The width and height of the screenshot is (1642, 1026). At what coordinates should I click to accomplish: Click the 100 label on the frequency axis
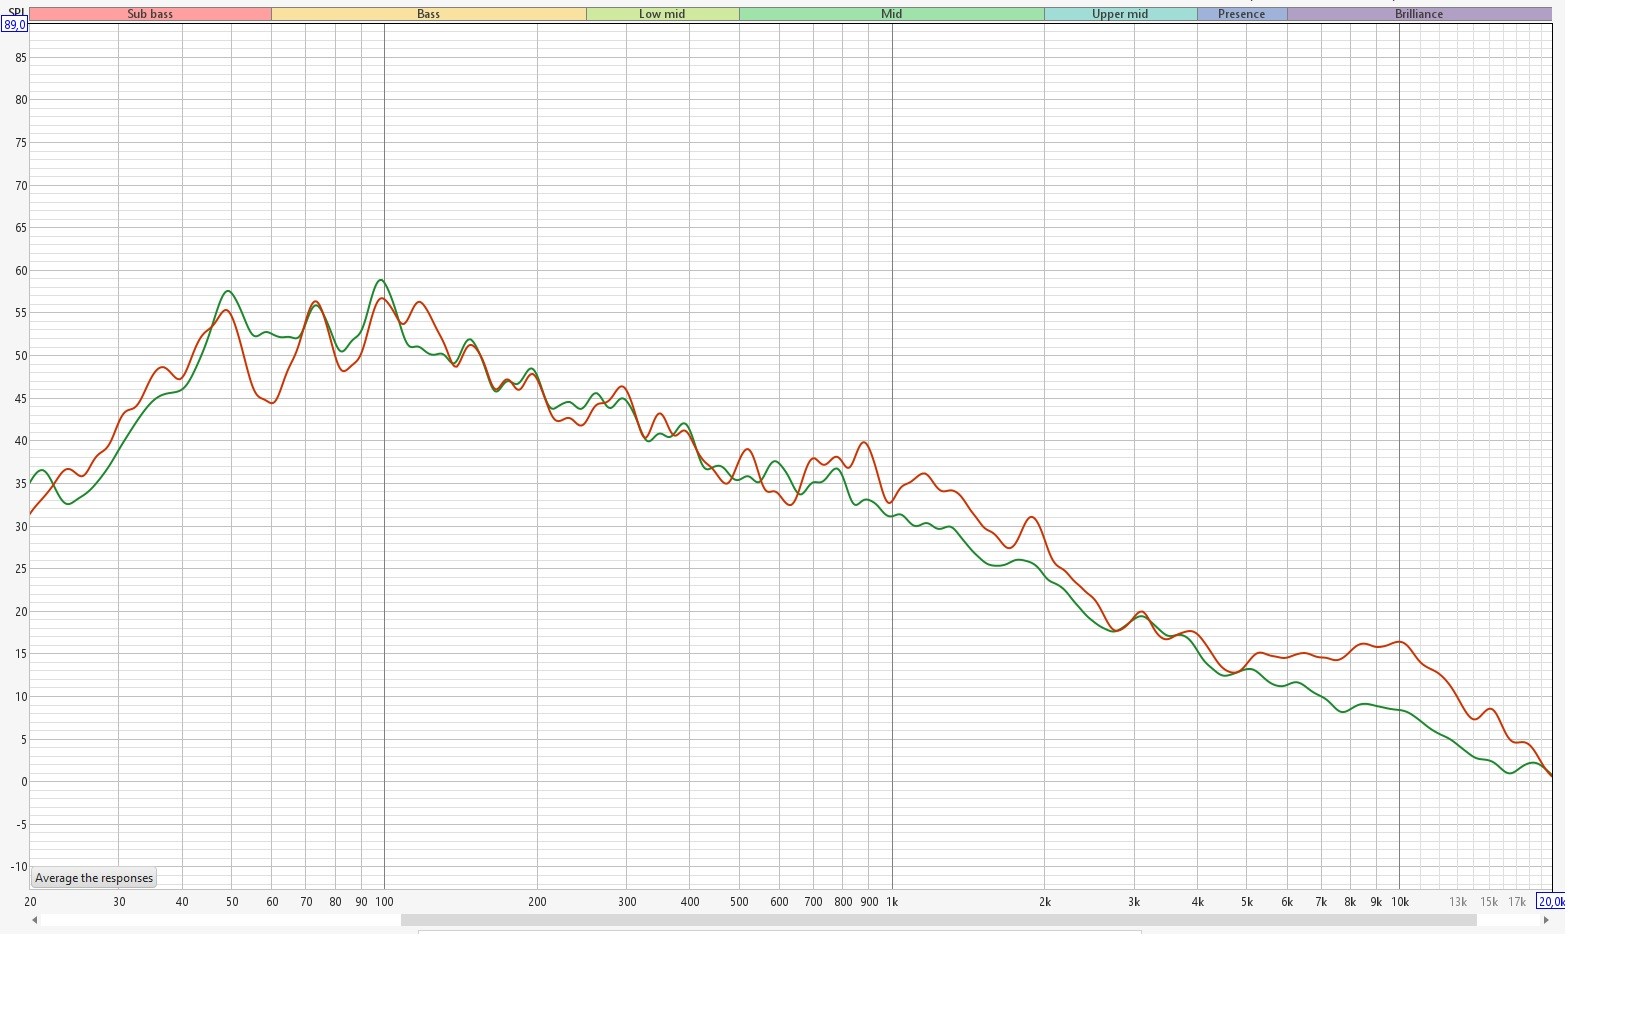point(384,902)
